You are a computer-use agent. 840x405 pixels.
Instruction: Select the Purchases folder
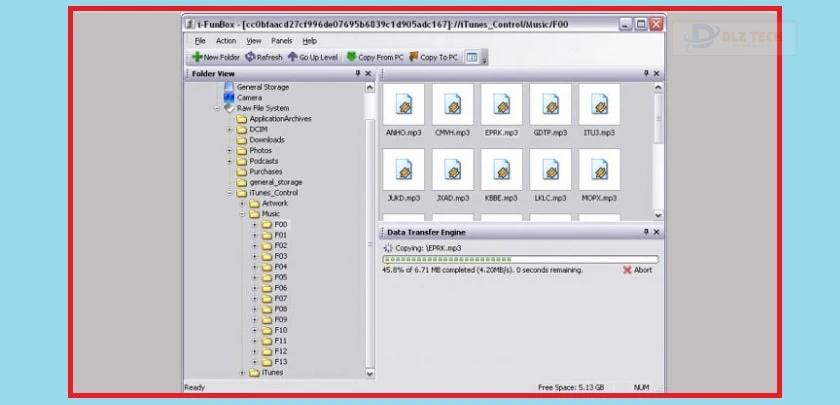tap(266, 171)
